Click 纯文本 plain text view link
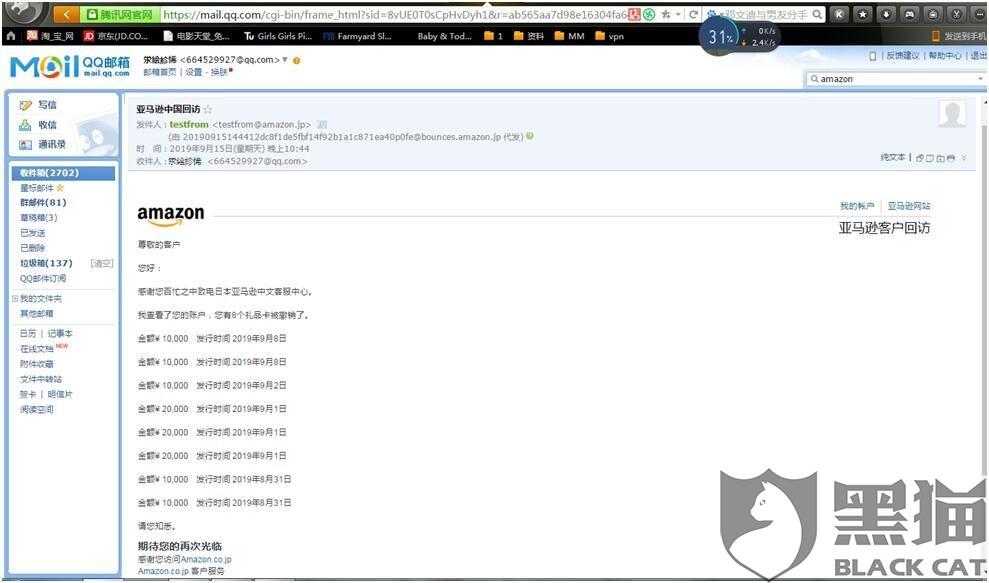The image size is (989, 583). coord(892,156)
